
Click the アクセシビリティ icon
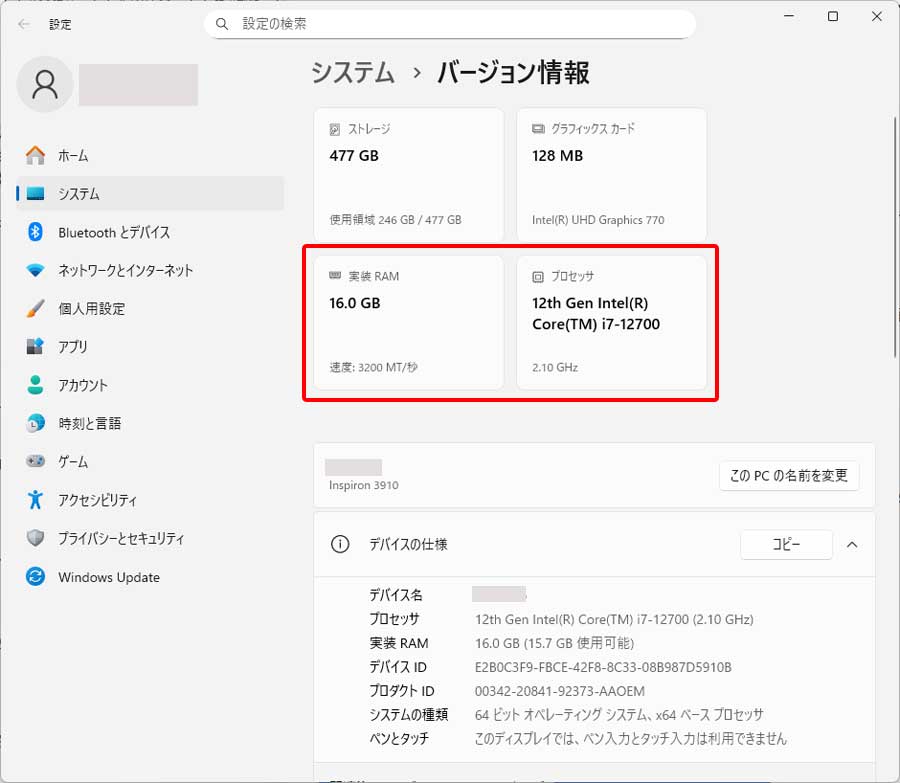pyautogui.click(x=36, y=500)
